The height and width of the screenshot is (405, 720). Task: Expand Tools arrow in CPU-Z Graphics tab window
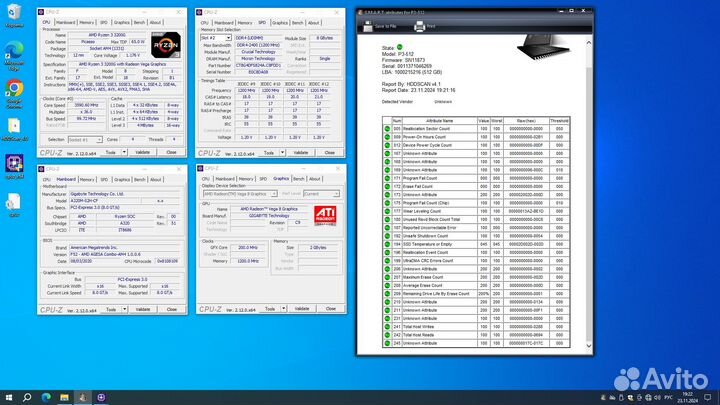click(283, 309)
